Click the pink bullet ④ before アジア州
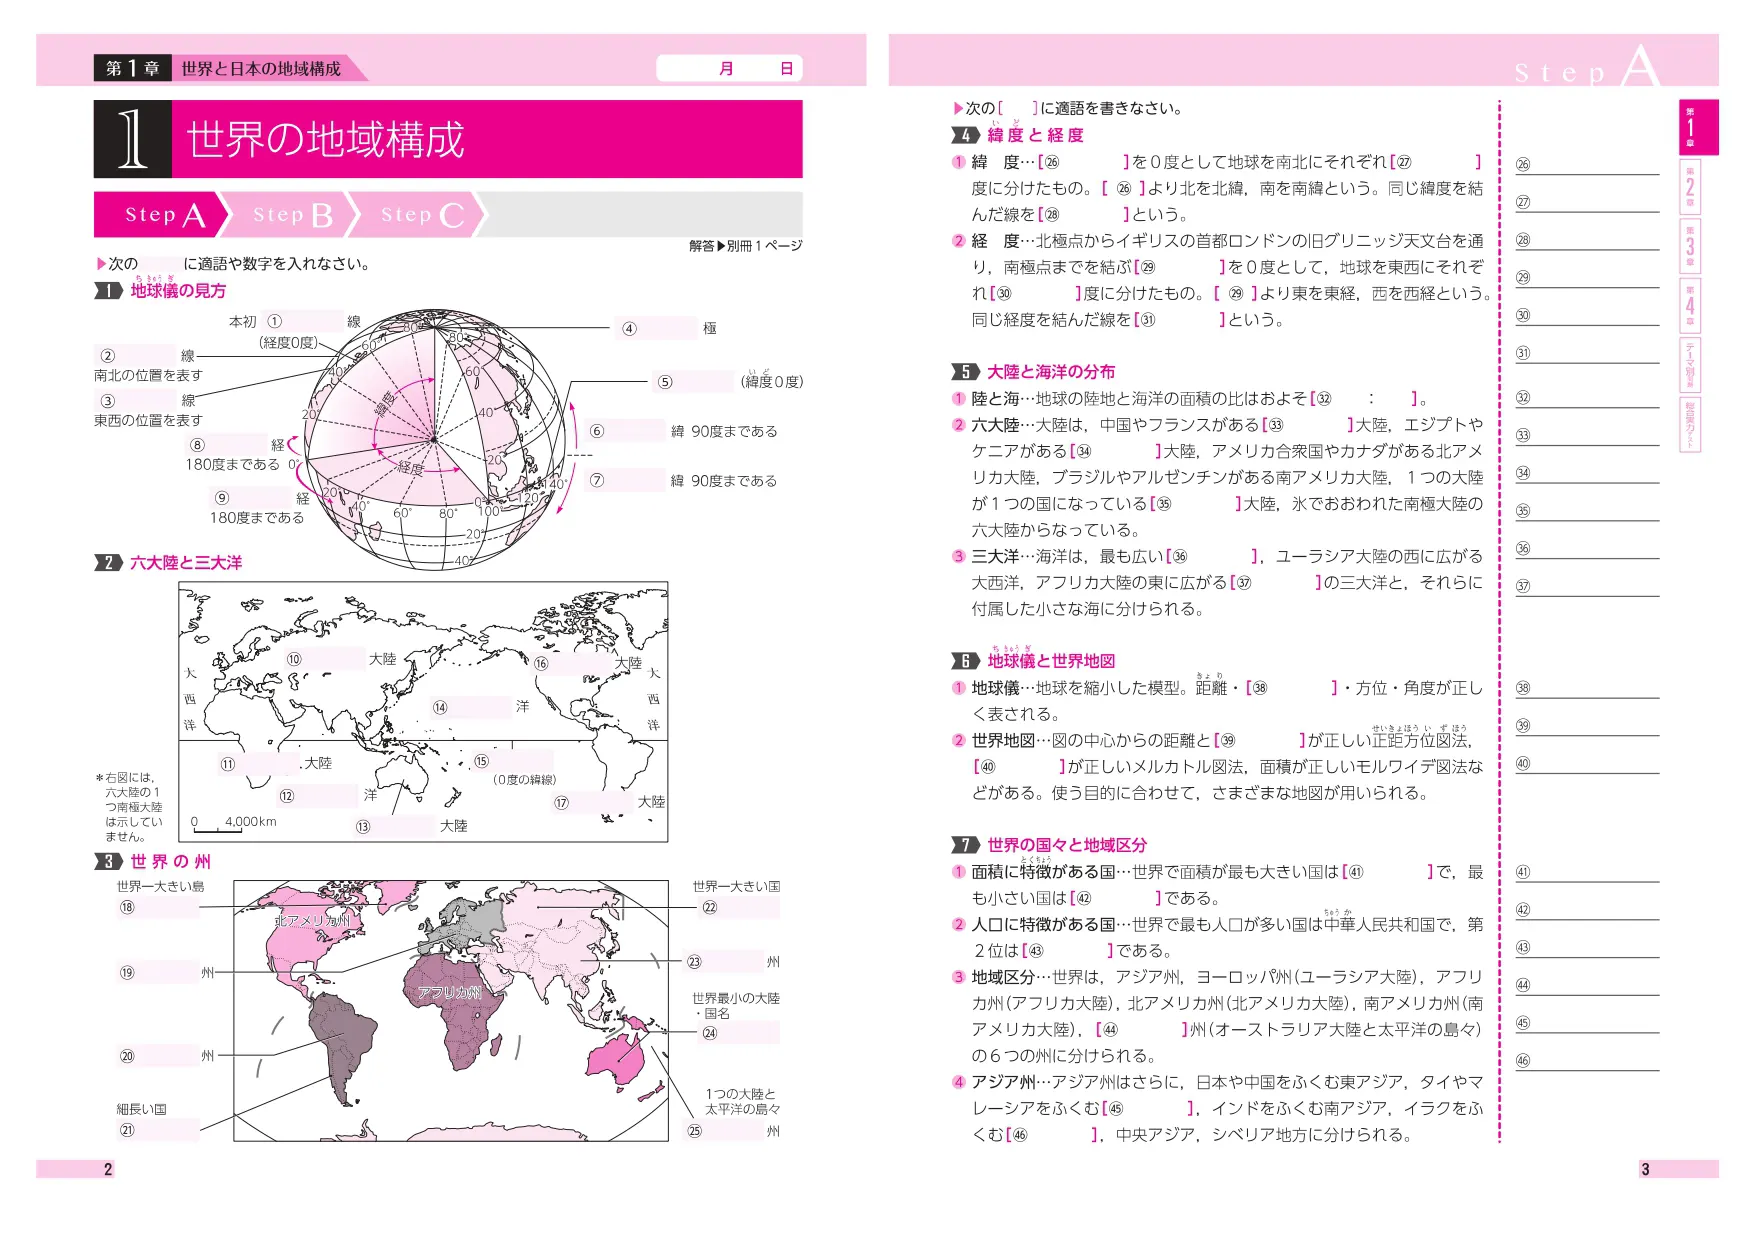The image size is (1755, 1241). pos(958,1082)
